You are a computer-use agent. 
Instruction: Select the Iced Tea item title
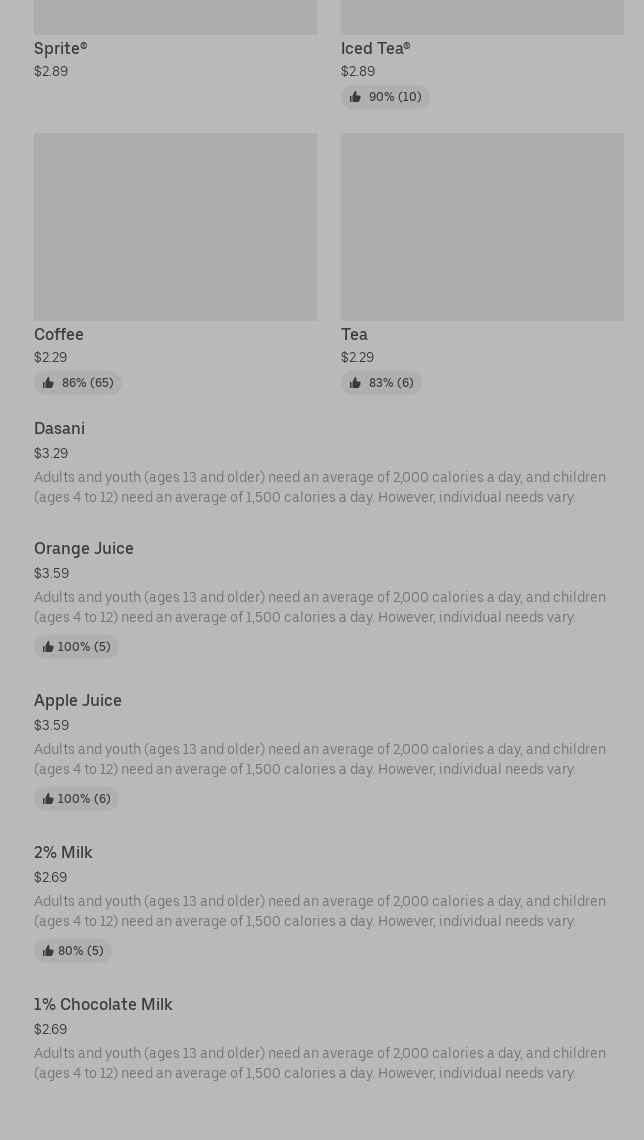[x=375, y=48]
